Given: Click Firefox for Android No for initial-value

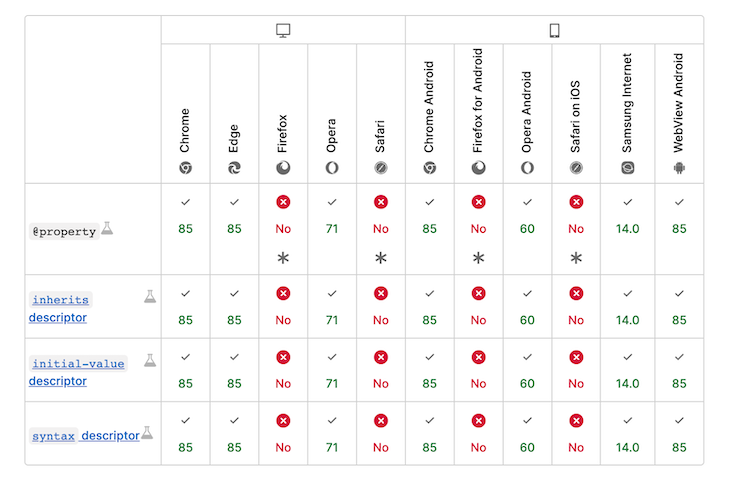Looking at the screenshot, I should (x=478, y=383).
